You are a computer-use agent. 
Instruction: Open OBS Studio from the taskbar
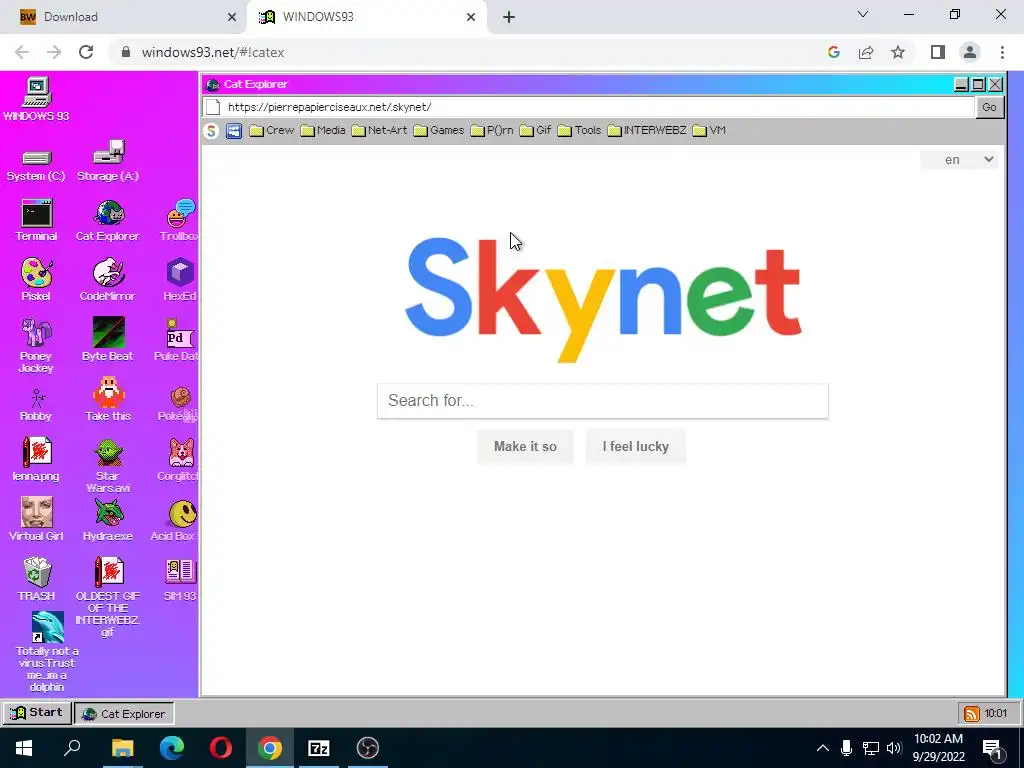(368, 748)
